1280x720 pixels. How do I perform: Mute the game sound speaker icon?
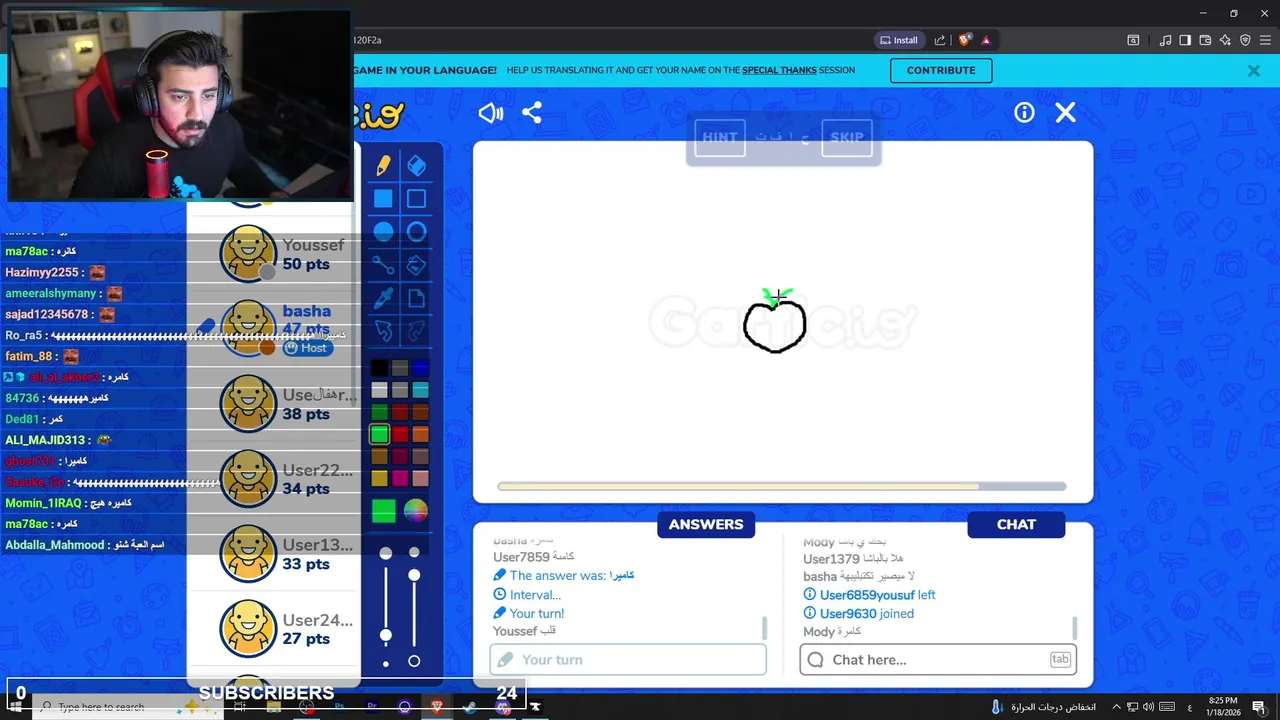point(490,113)
